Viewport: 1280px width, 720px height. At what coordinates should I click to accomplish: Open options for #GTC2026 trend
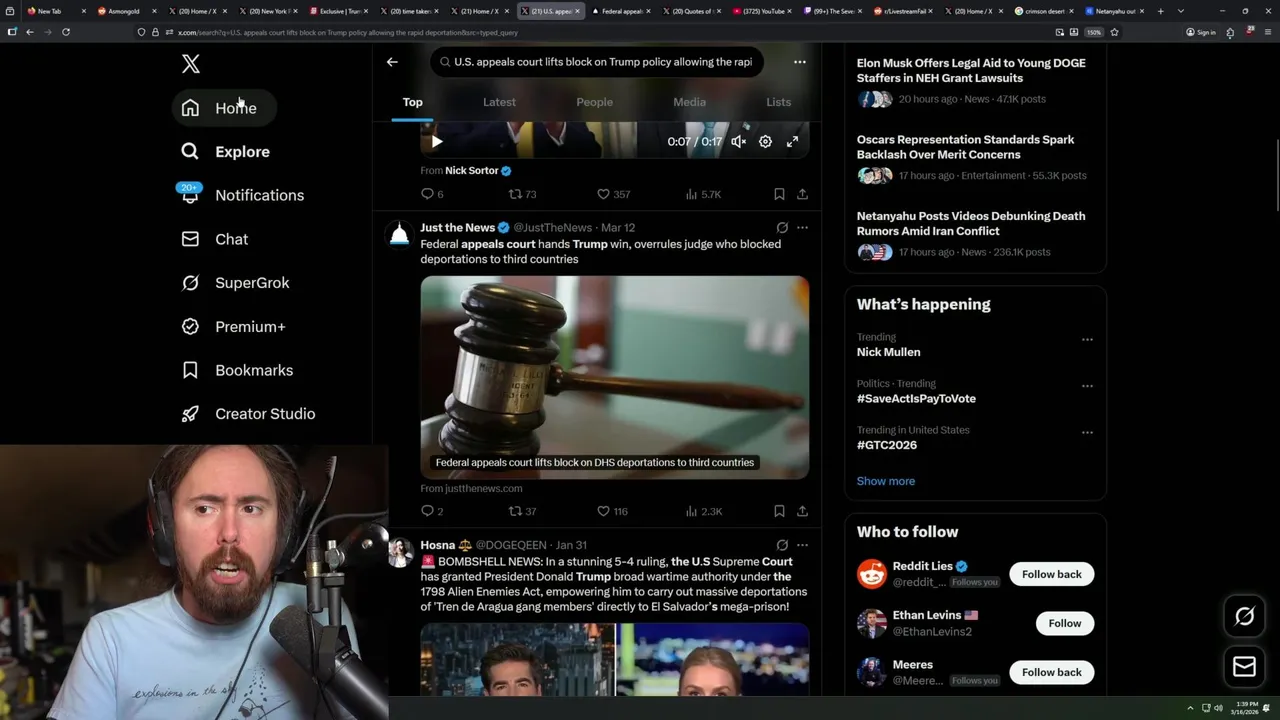click(x=1087, y=432)
